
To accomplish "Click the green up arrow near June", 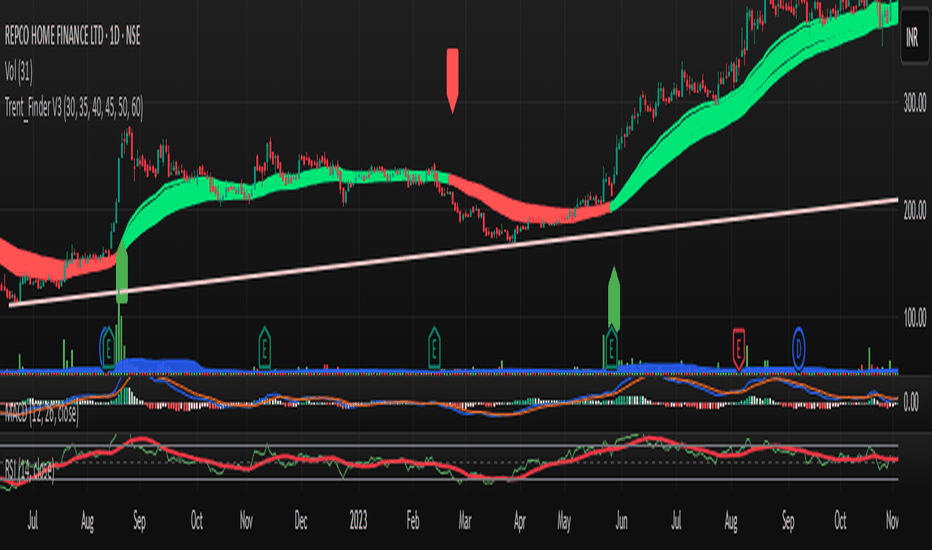I will pos(614,299).
